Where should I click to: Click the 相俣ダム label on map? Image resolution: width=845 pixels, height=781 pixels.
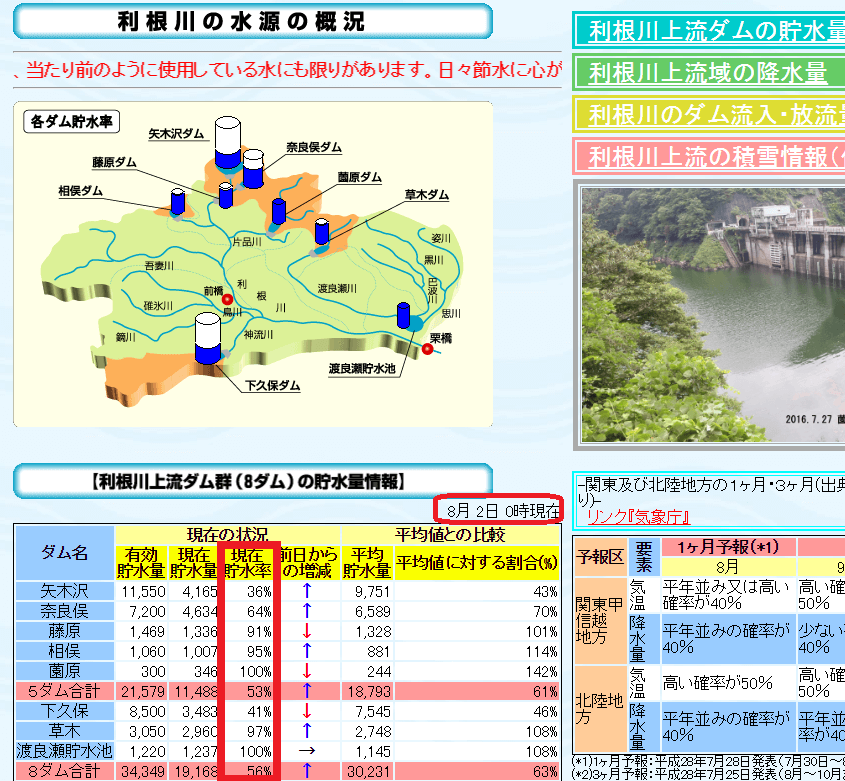tap(80, 191)
